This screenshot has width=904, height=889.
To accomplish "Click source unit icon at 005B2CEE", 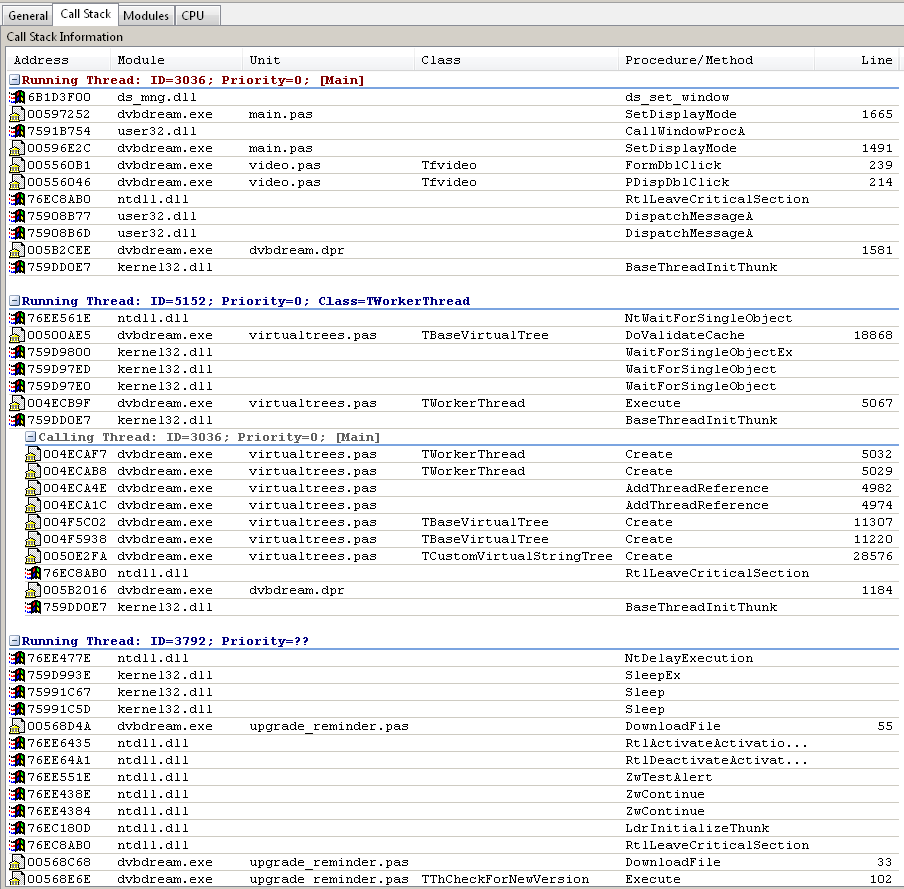I will click(17, 250).
